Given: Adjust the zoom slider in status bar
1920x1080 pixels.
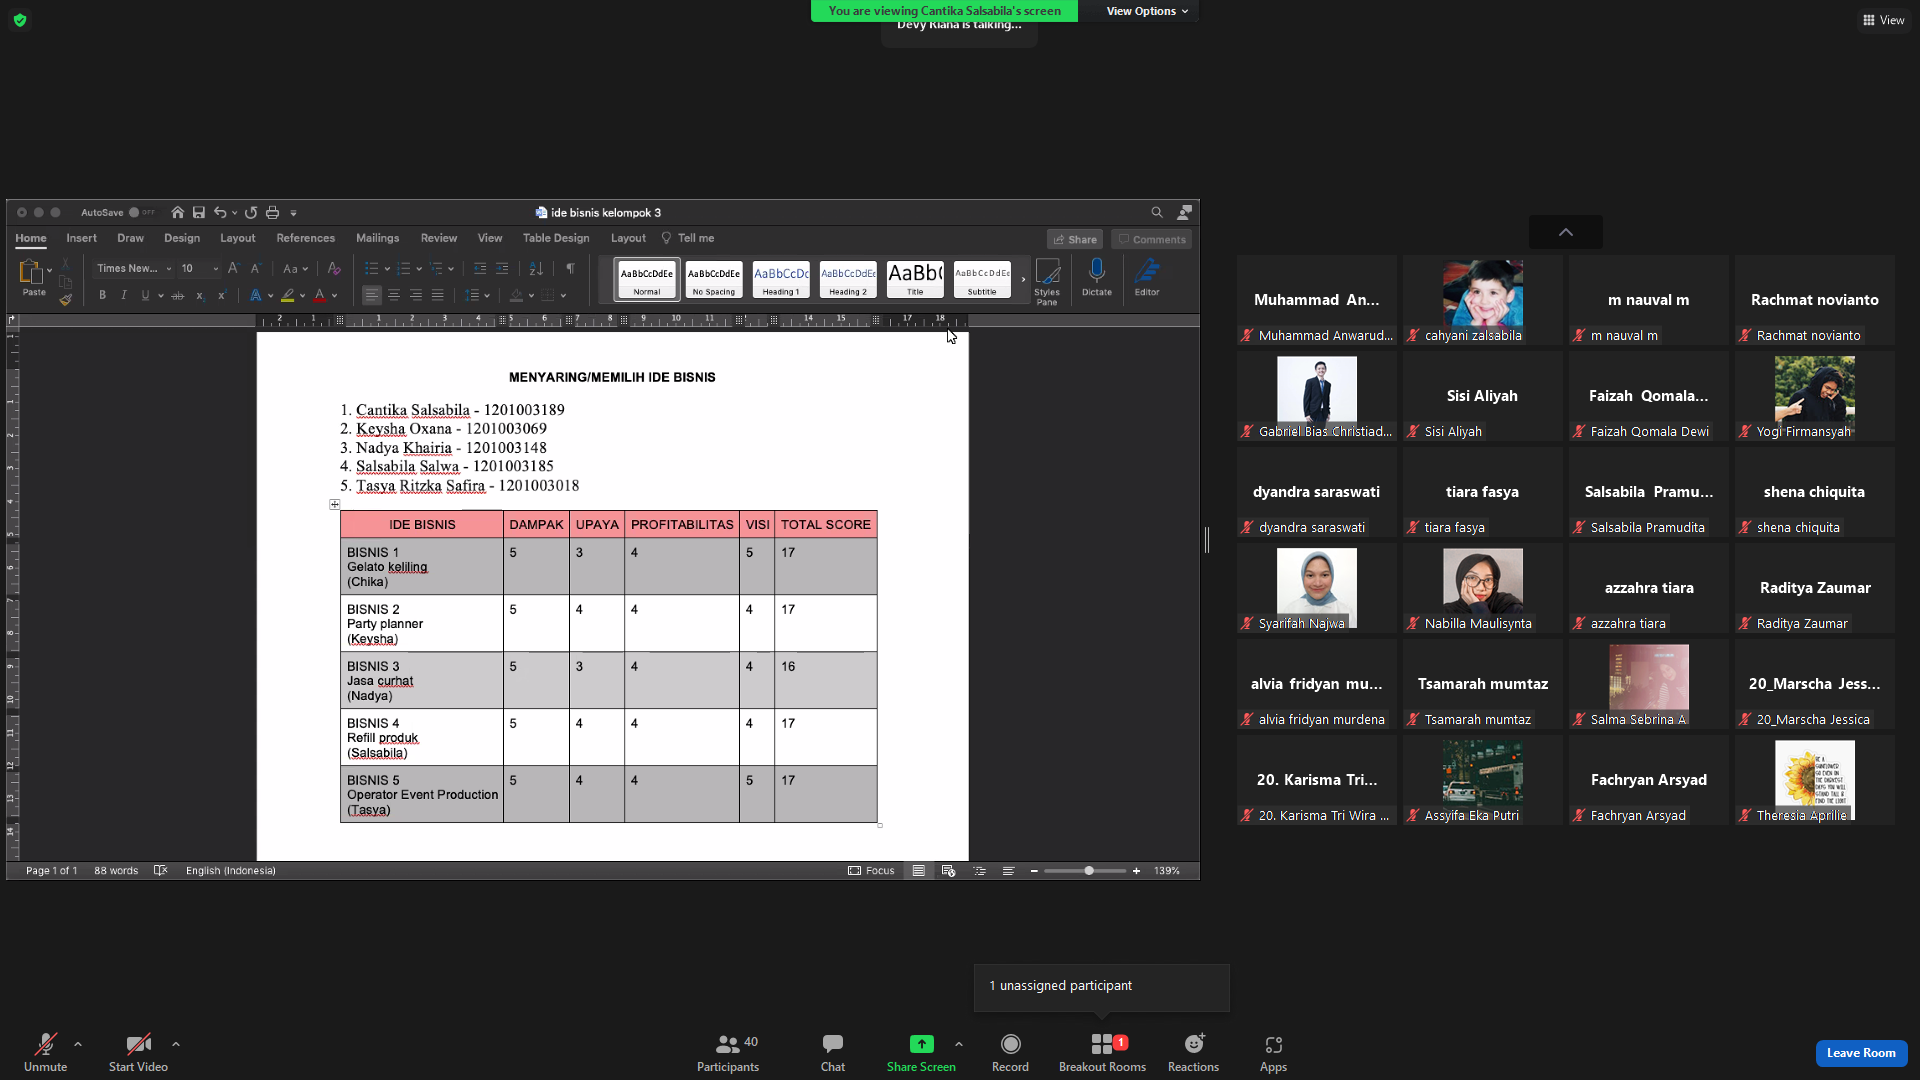Looking at the screenshot, I should (x=1085, y=871).
